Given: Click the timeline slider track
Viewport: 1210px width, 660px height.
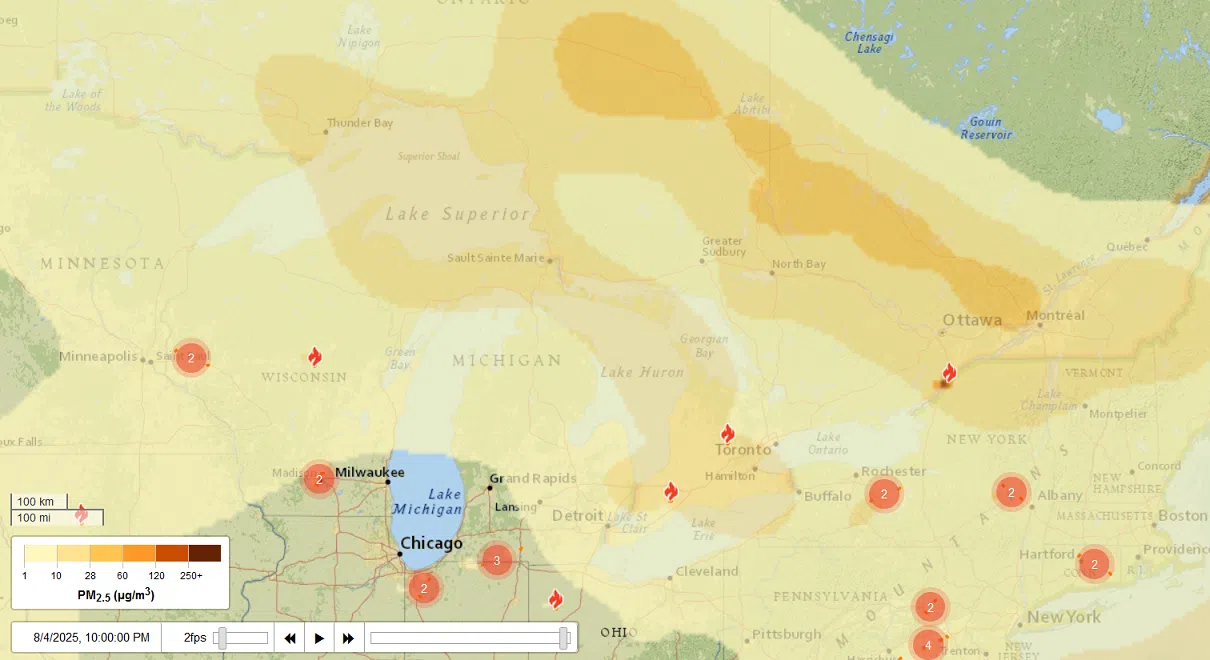Looking at the screenshot, I should click(x=470, y=638).
